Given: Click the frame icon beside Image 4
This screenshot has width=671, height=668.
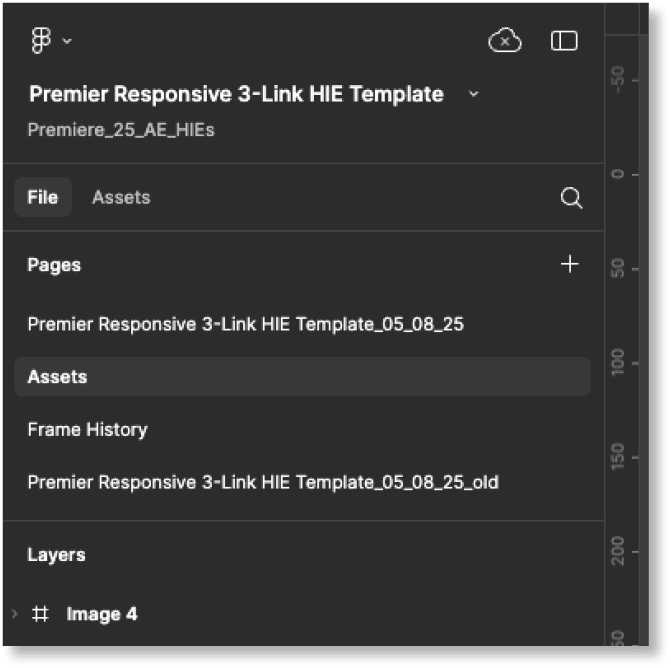Looking at the screenshot, I should 41,614.
